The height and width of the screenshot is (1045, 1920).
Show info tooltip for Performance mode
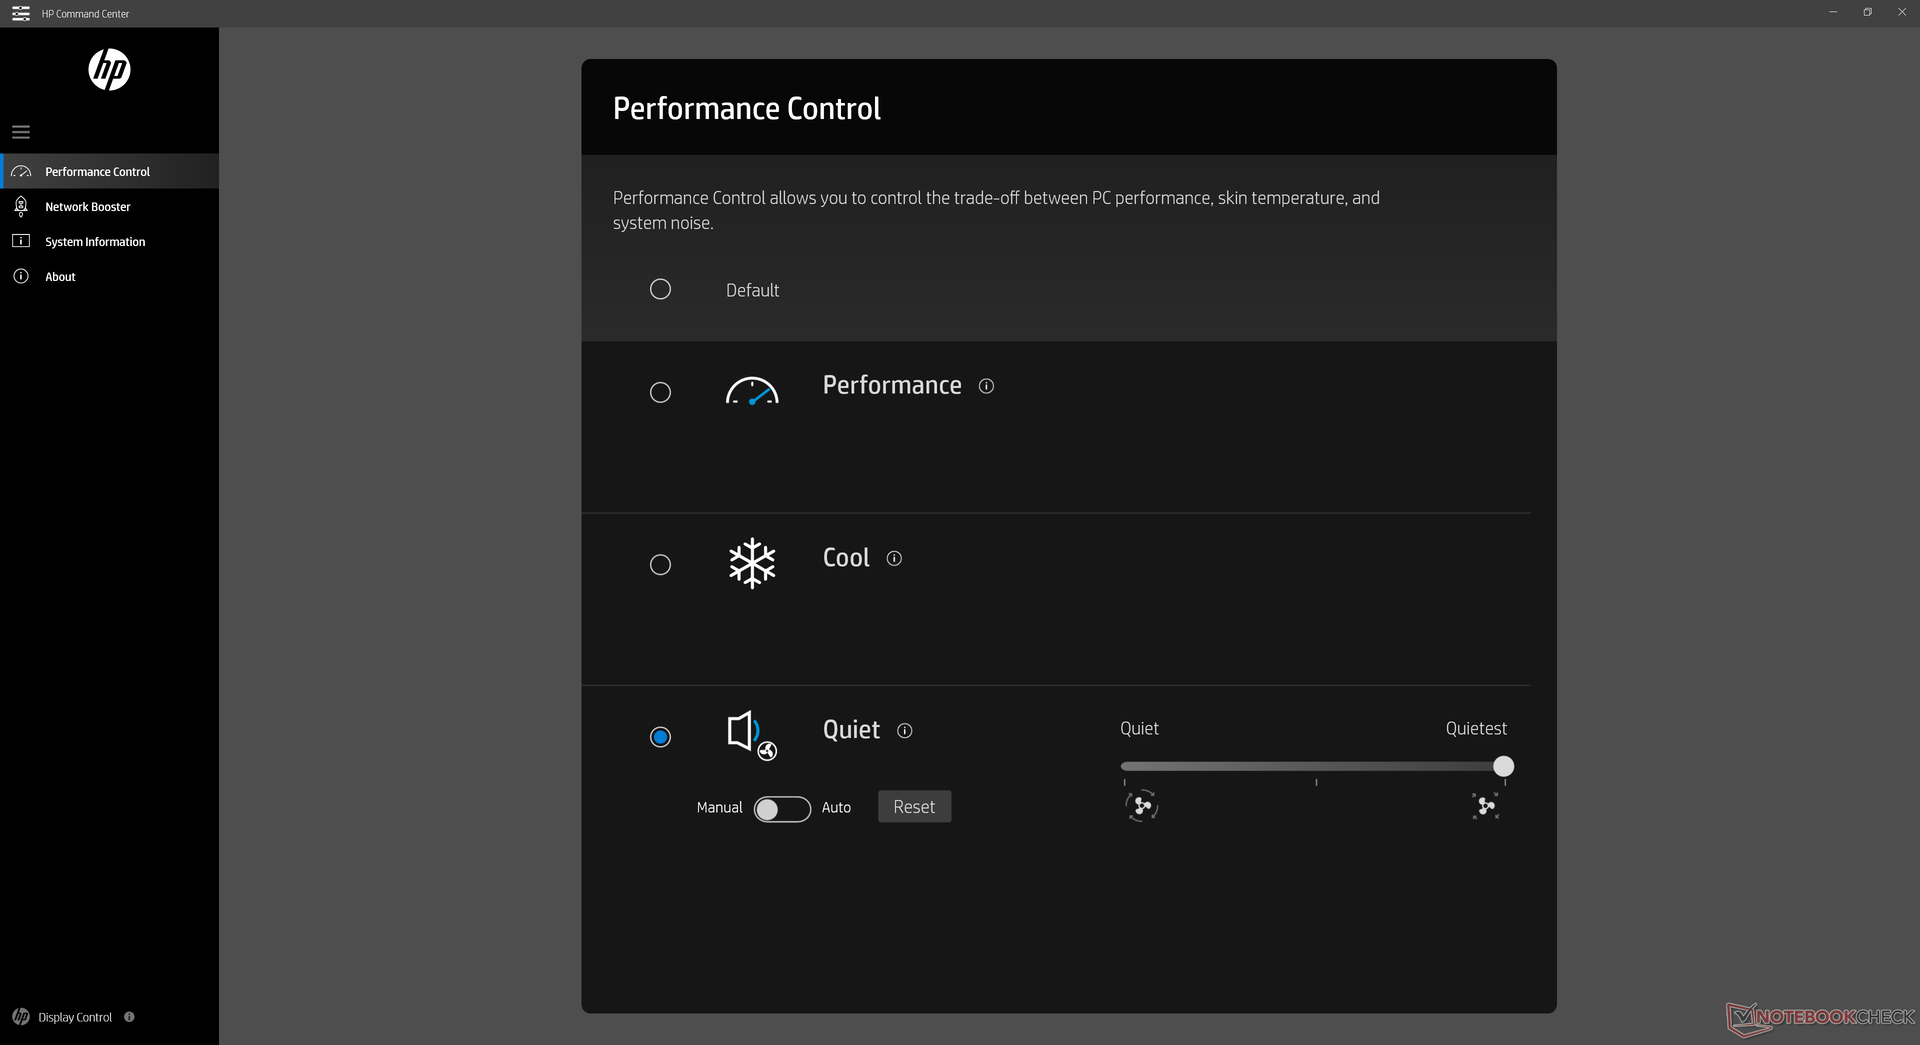pos(986,386)
